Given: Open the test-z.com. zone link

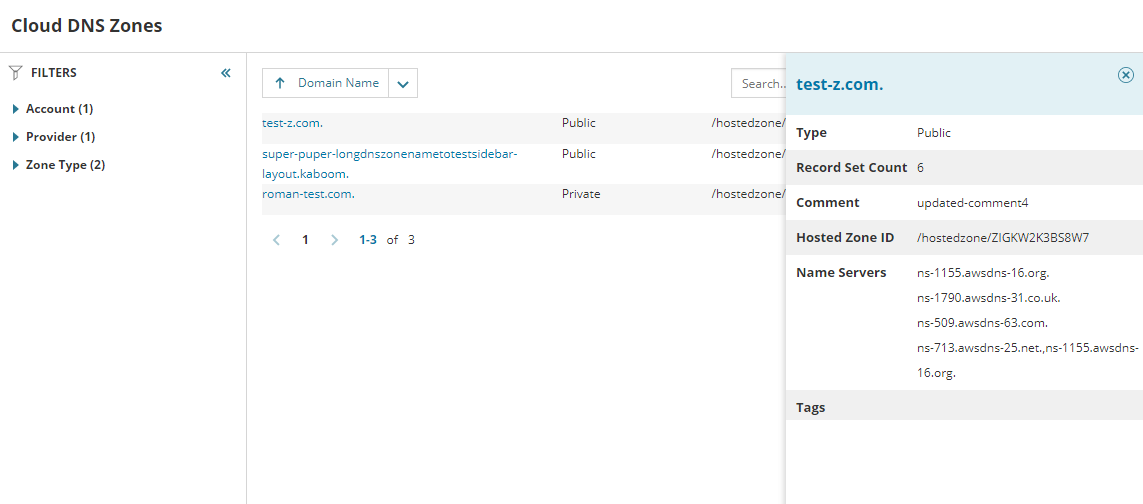Looking at the screenshot, I should (292, 123).
